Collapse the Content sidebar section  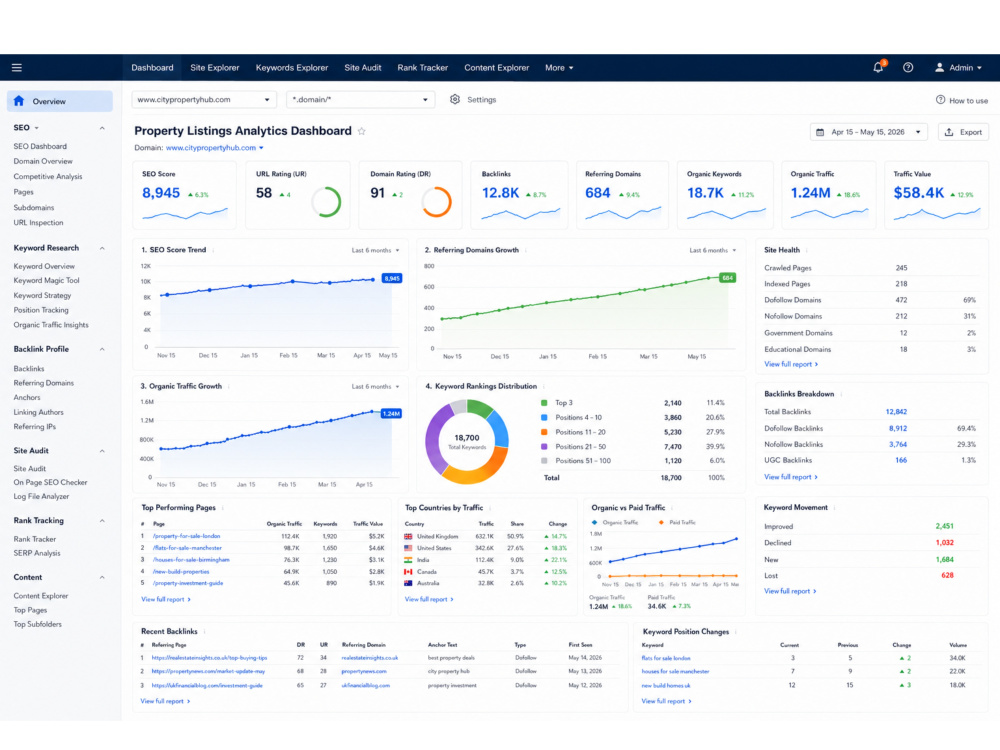102,578
